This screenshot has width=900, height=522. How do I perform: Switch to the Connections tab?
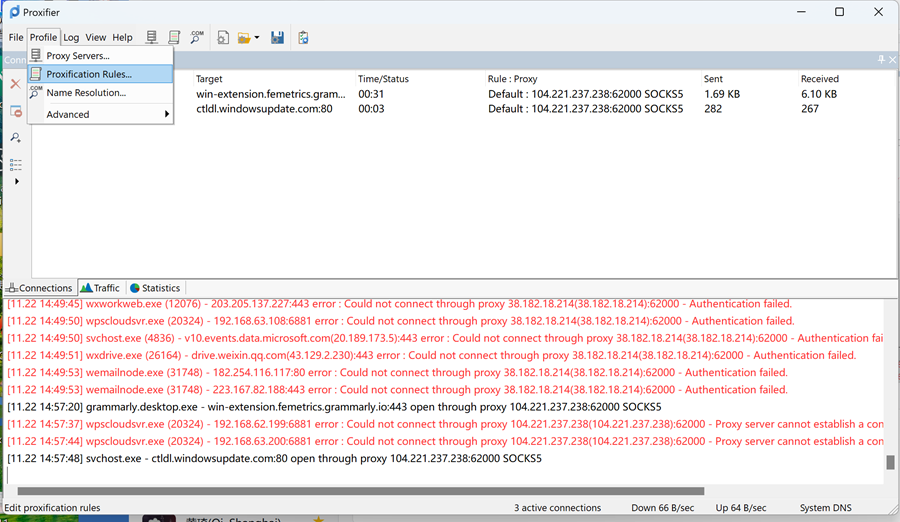(40, 288)
